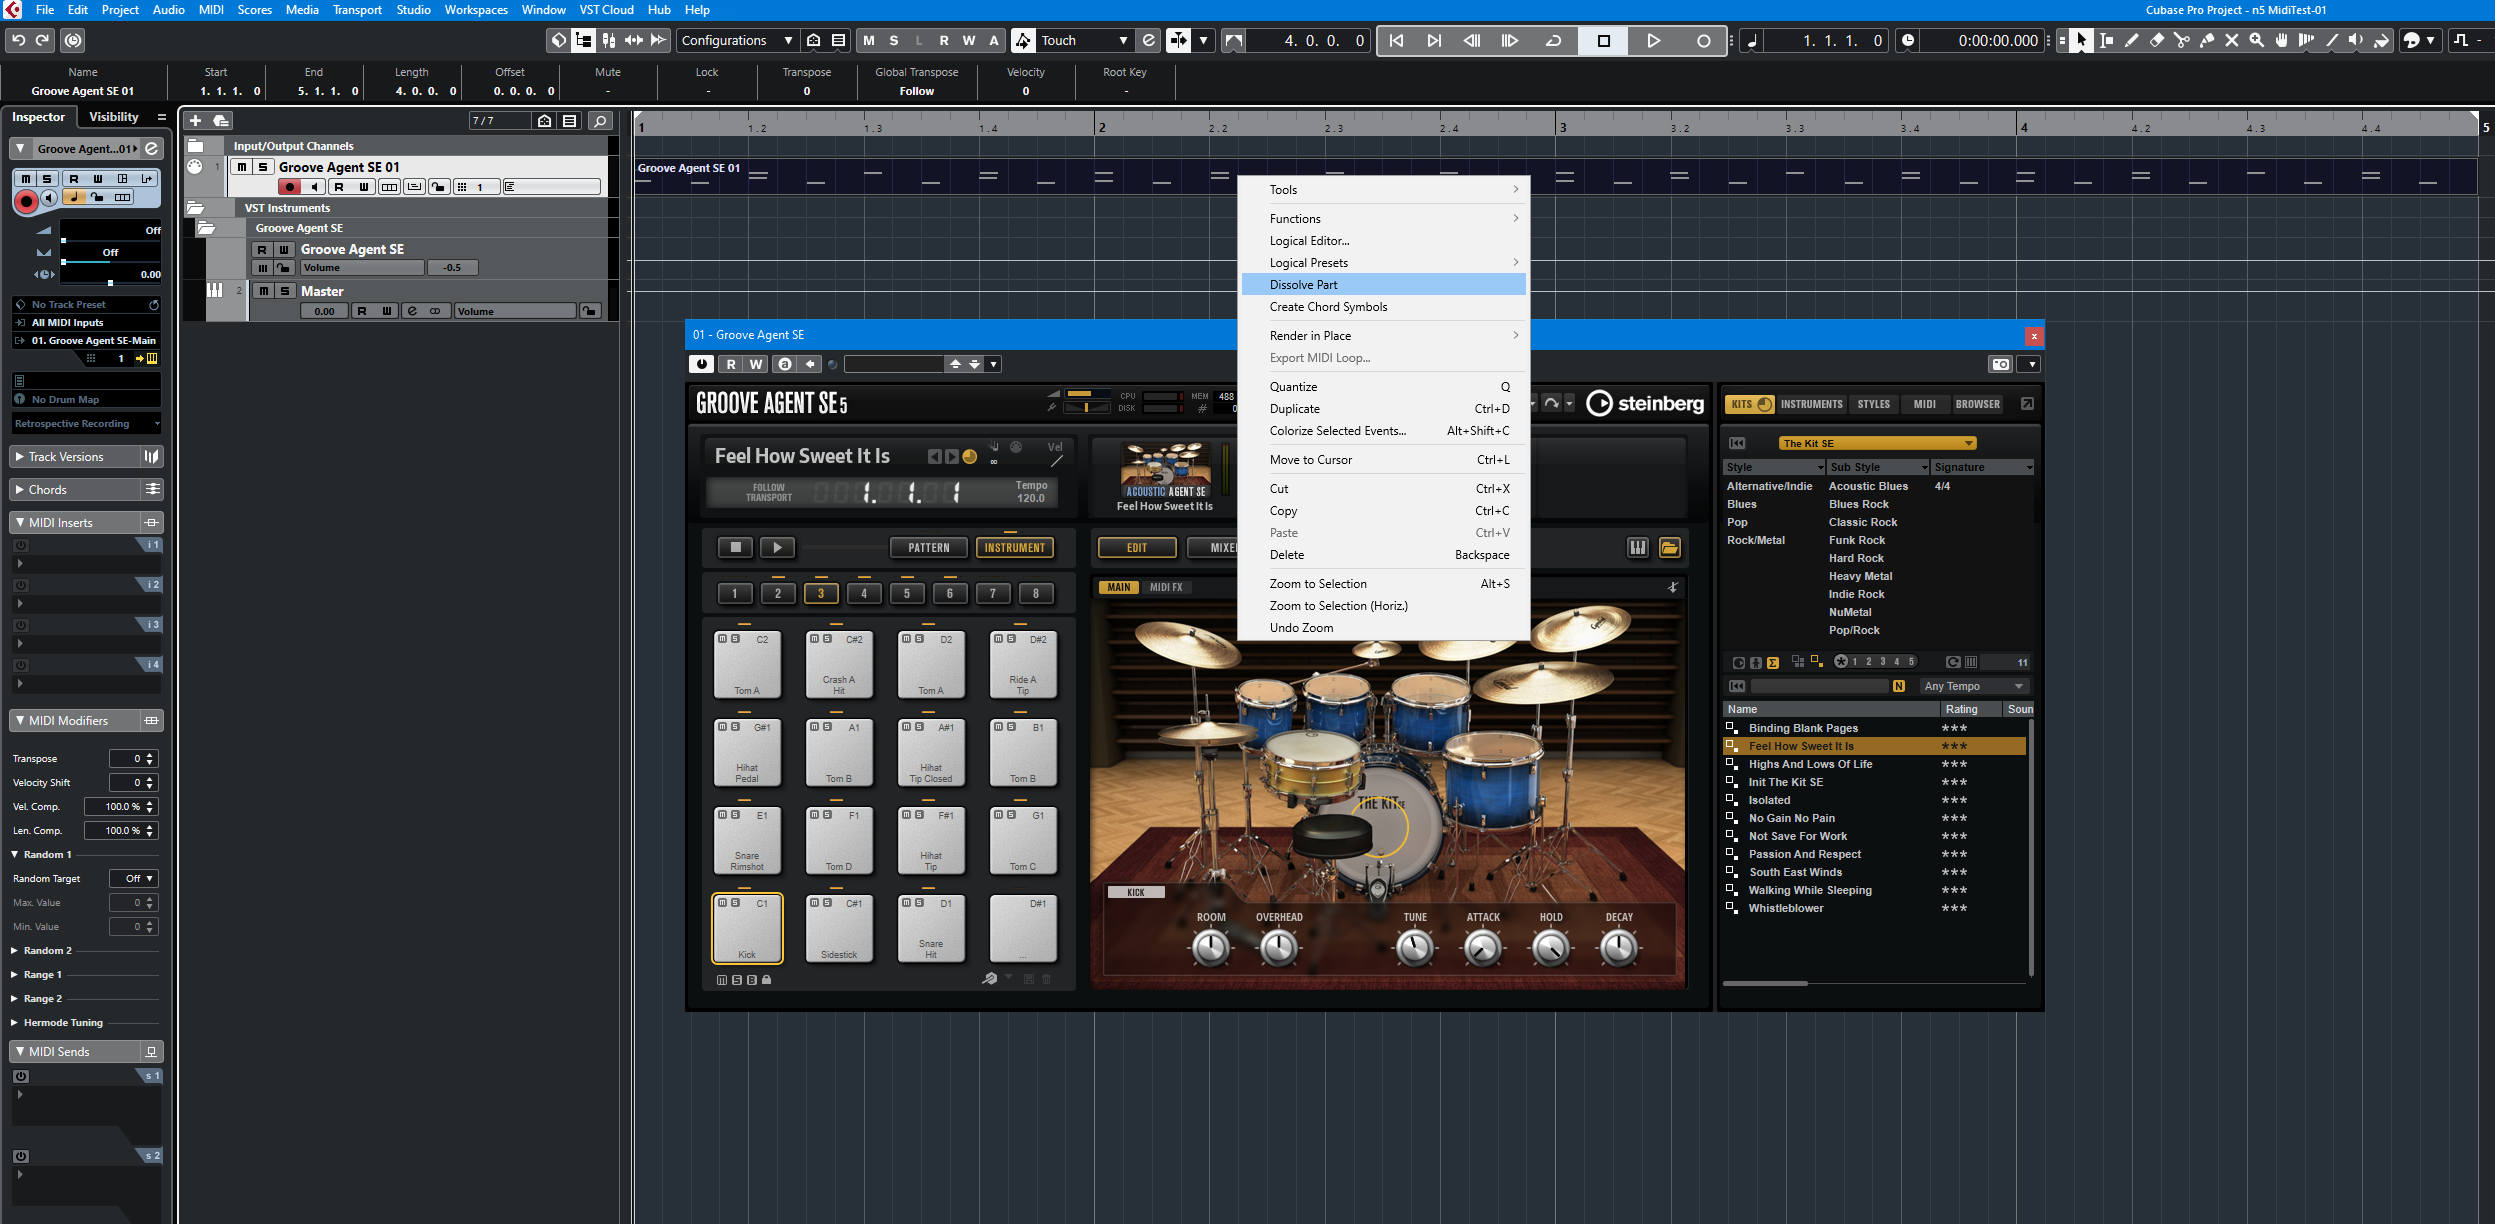Select Highs And Lows Of Life preset

1810,764
